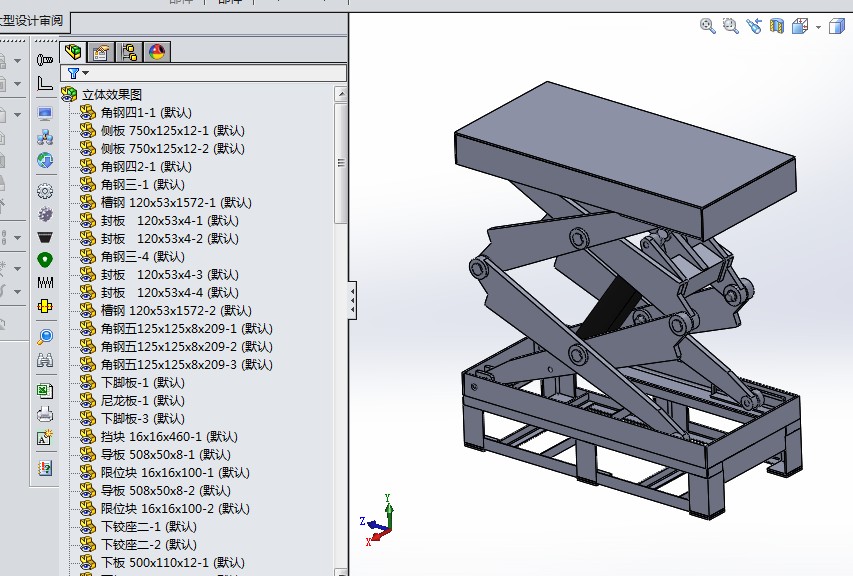Select component 角钢五125x125x8x209-3
The height and width of the screenshot is (576, 853).
(x=187, y=364)
